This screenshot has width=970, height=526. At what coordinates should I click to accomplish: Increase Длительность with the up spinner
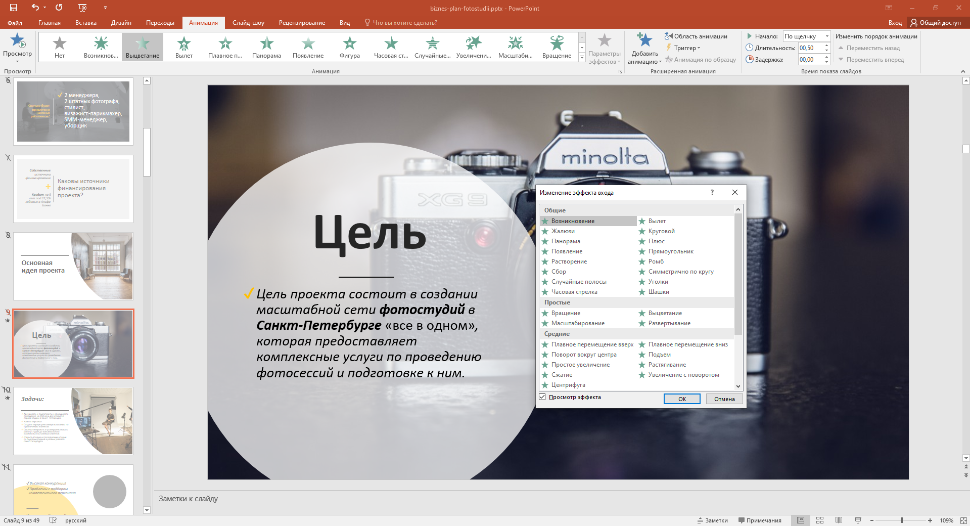pyautogui.click(x=826, y=45)
